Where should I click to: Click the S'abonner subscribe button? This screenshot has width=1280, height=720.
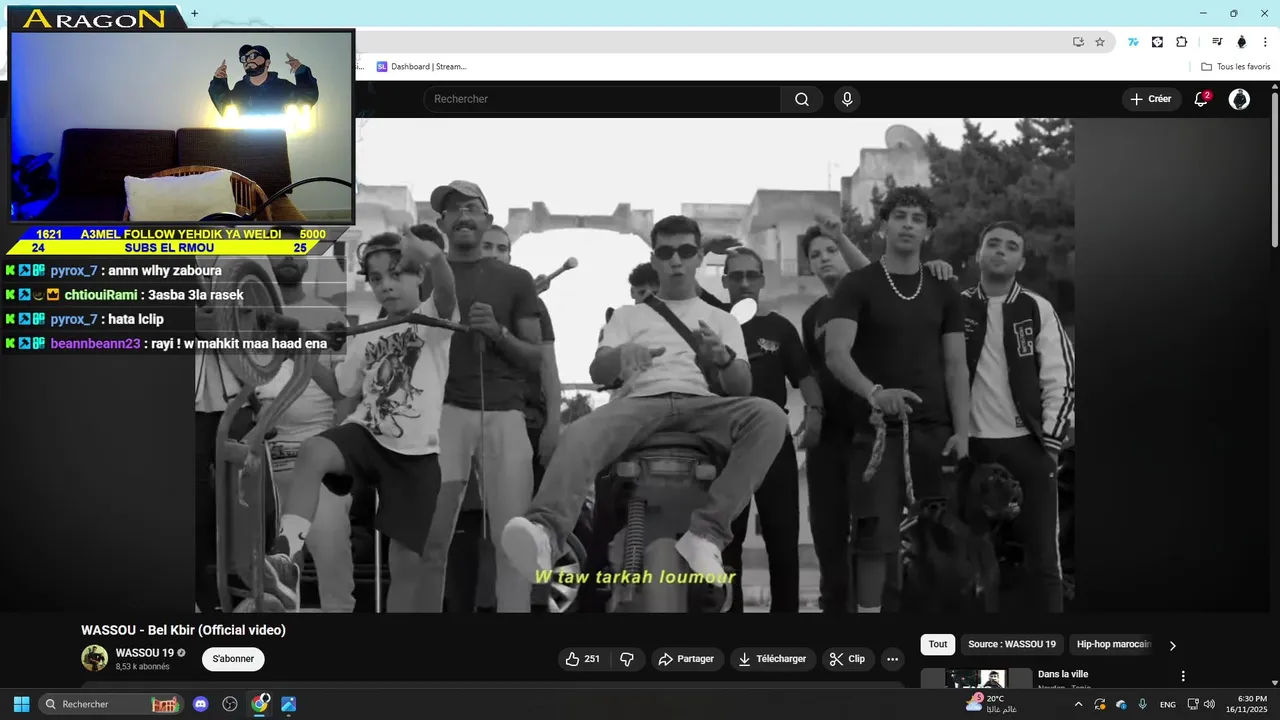click(233, 659)
